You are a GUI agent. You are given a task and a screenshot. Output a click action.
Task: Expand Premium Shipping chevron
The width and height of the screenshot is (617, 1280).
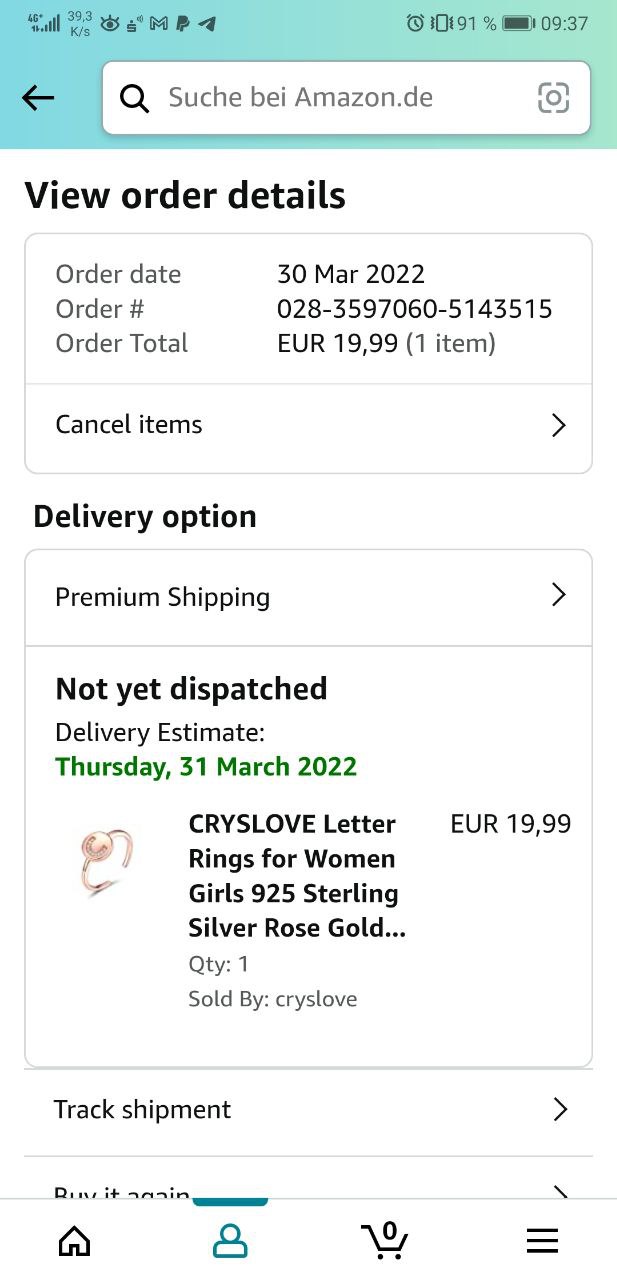pos(559,595)
